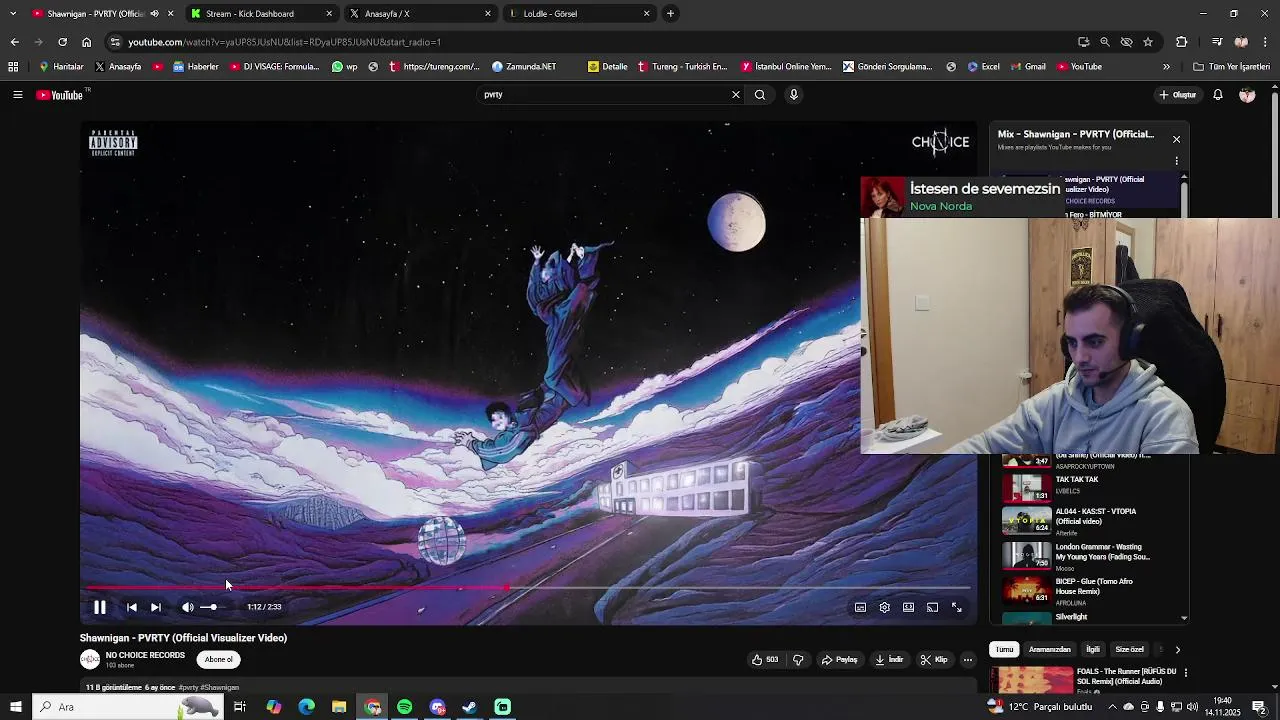Seek along the red video progress bar

coord(527,588)
